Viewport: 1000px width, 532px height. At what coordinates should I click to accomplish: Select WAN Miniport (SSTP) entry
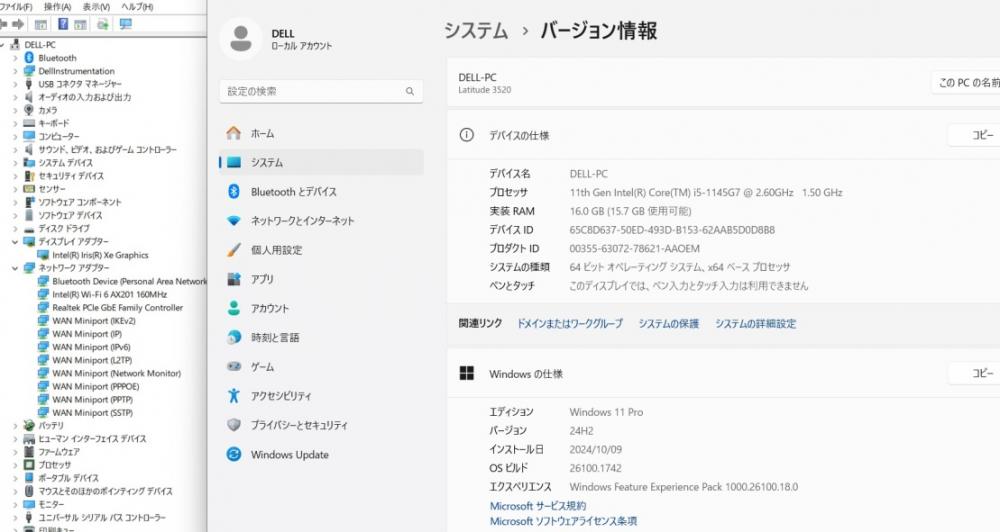(x=92, y=413)
